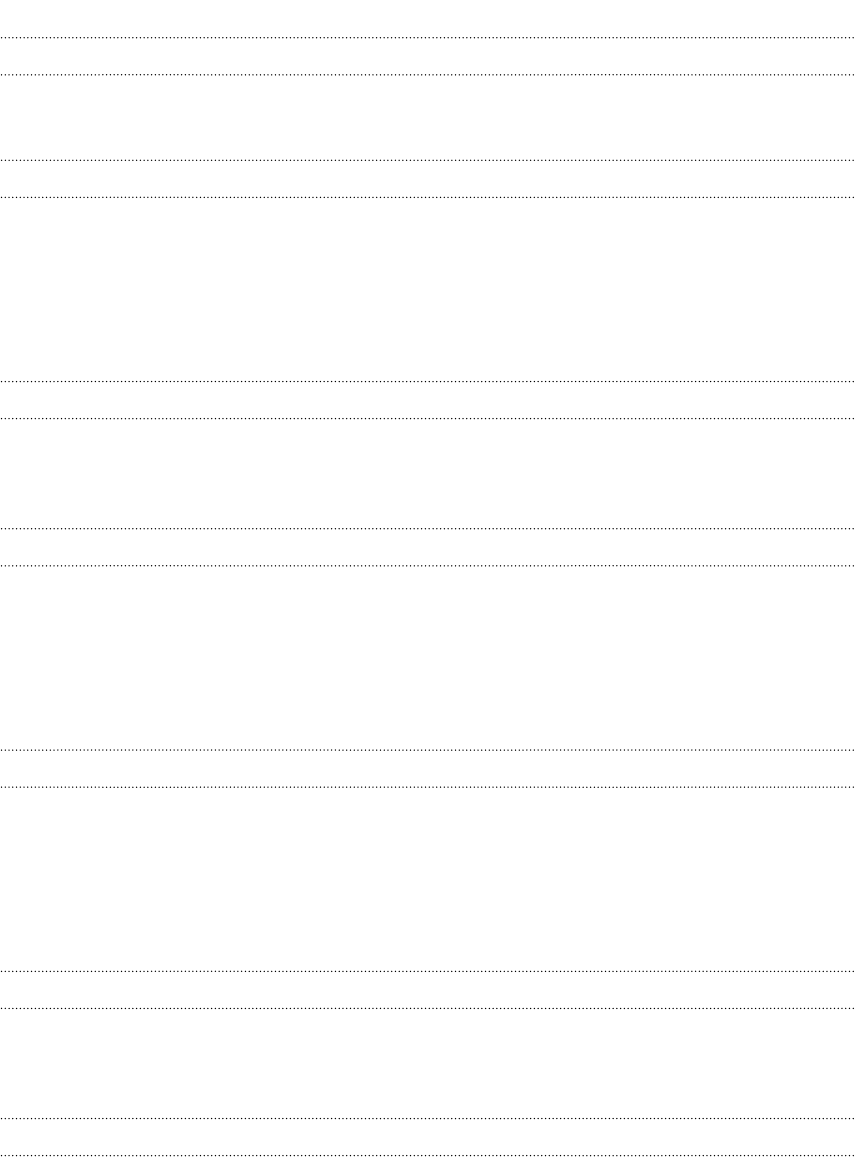
Task: Click the lower line of the fifth band
Action: point(427,786)
